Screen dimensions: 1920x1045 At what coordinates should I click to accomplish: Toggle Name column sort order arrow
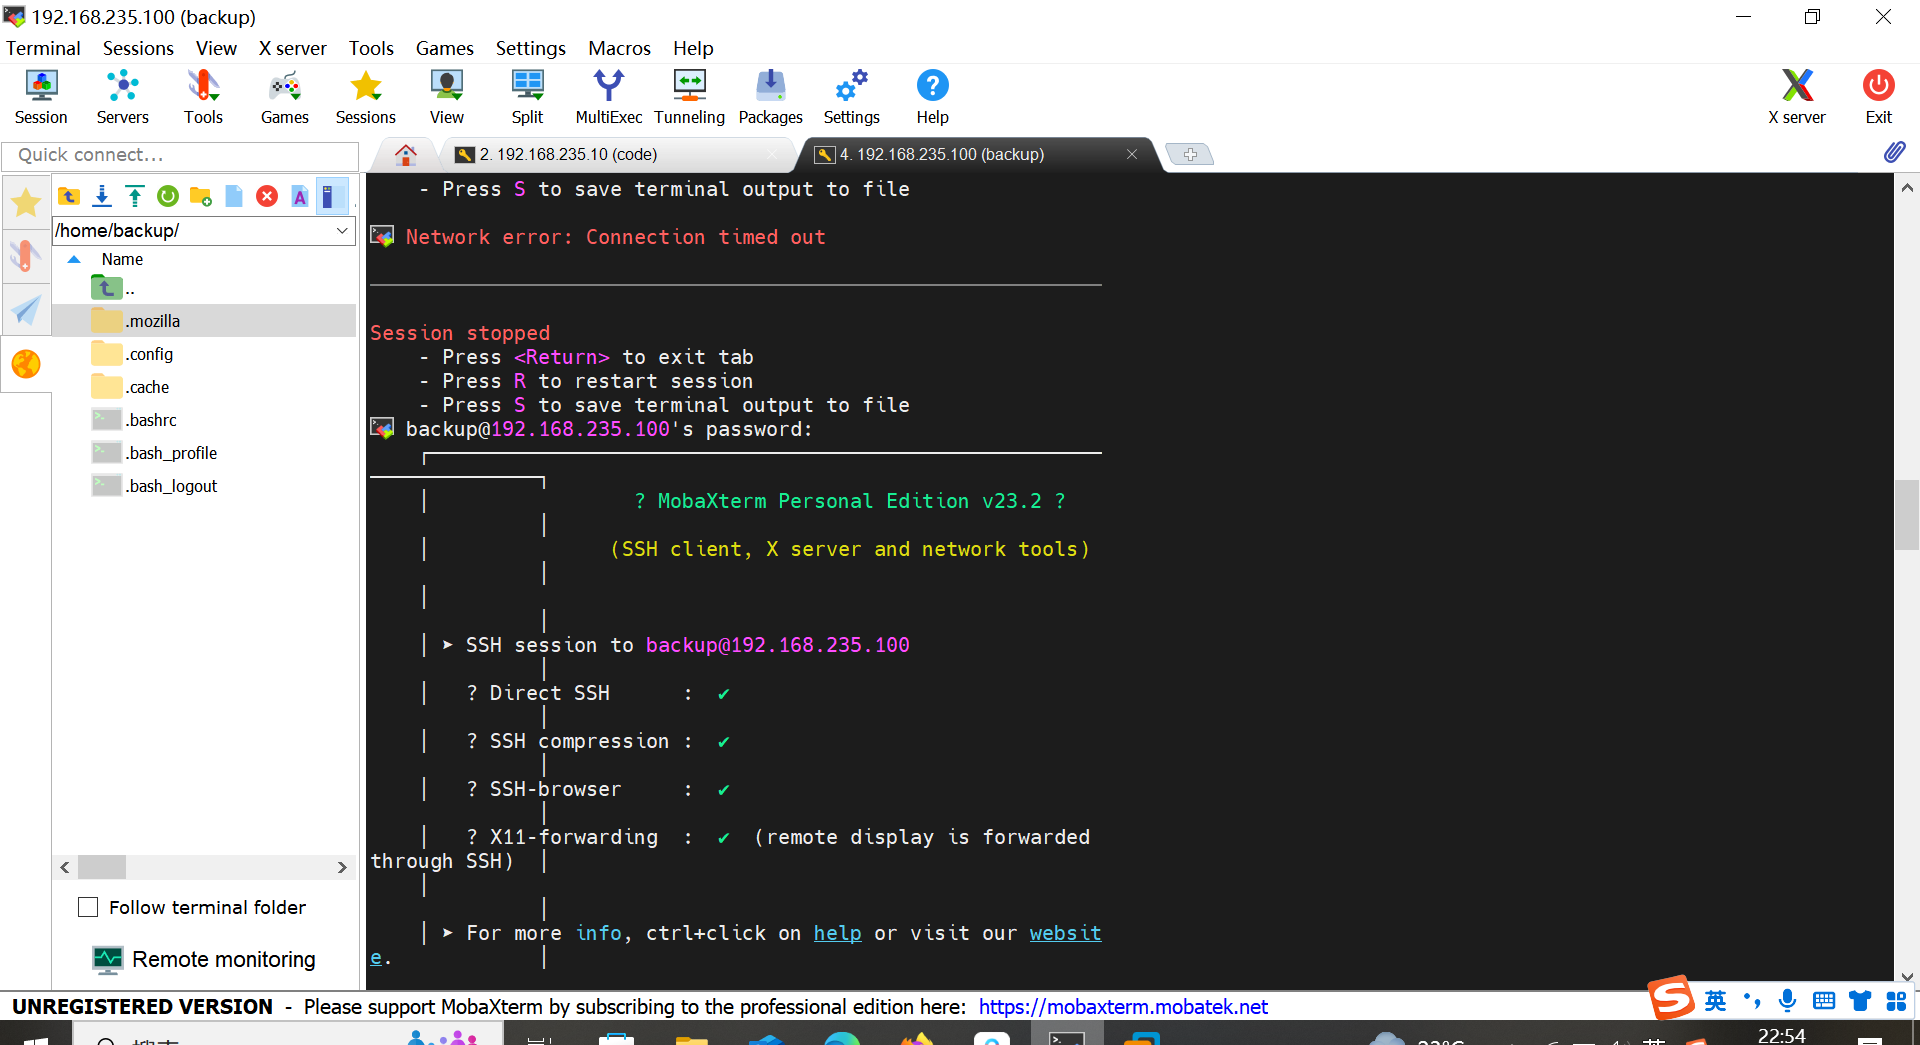[x=74, y=259]
